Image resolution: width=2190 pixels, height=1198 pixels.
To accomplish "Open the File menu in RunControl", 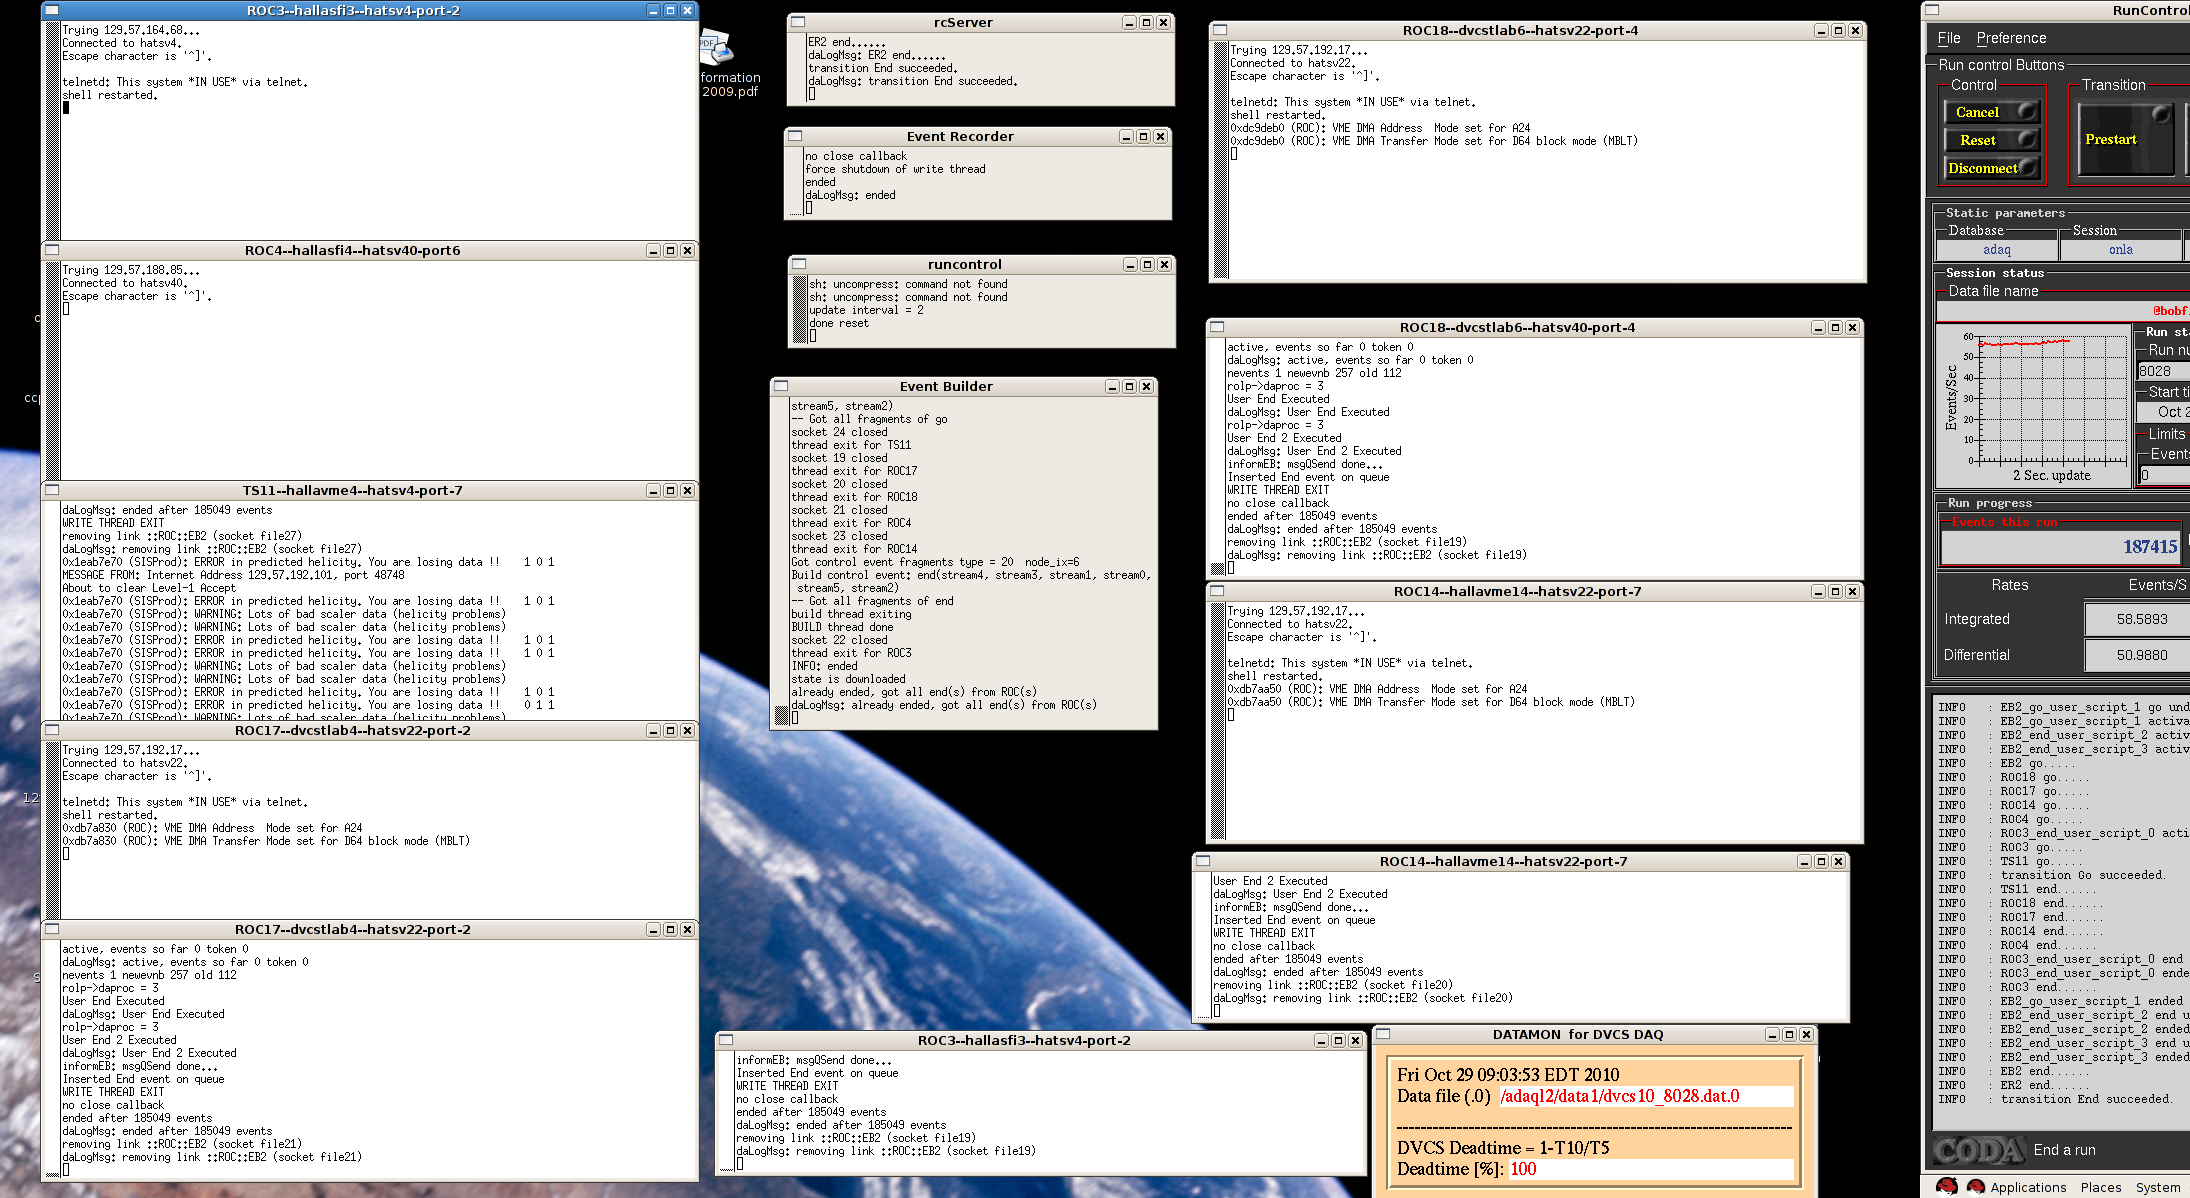I will [1949, 38].
